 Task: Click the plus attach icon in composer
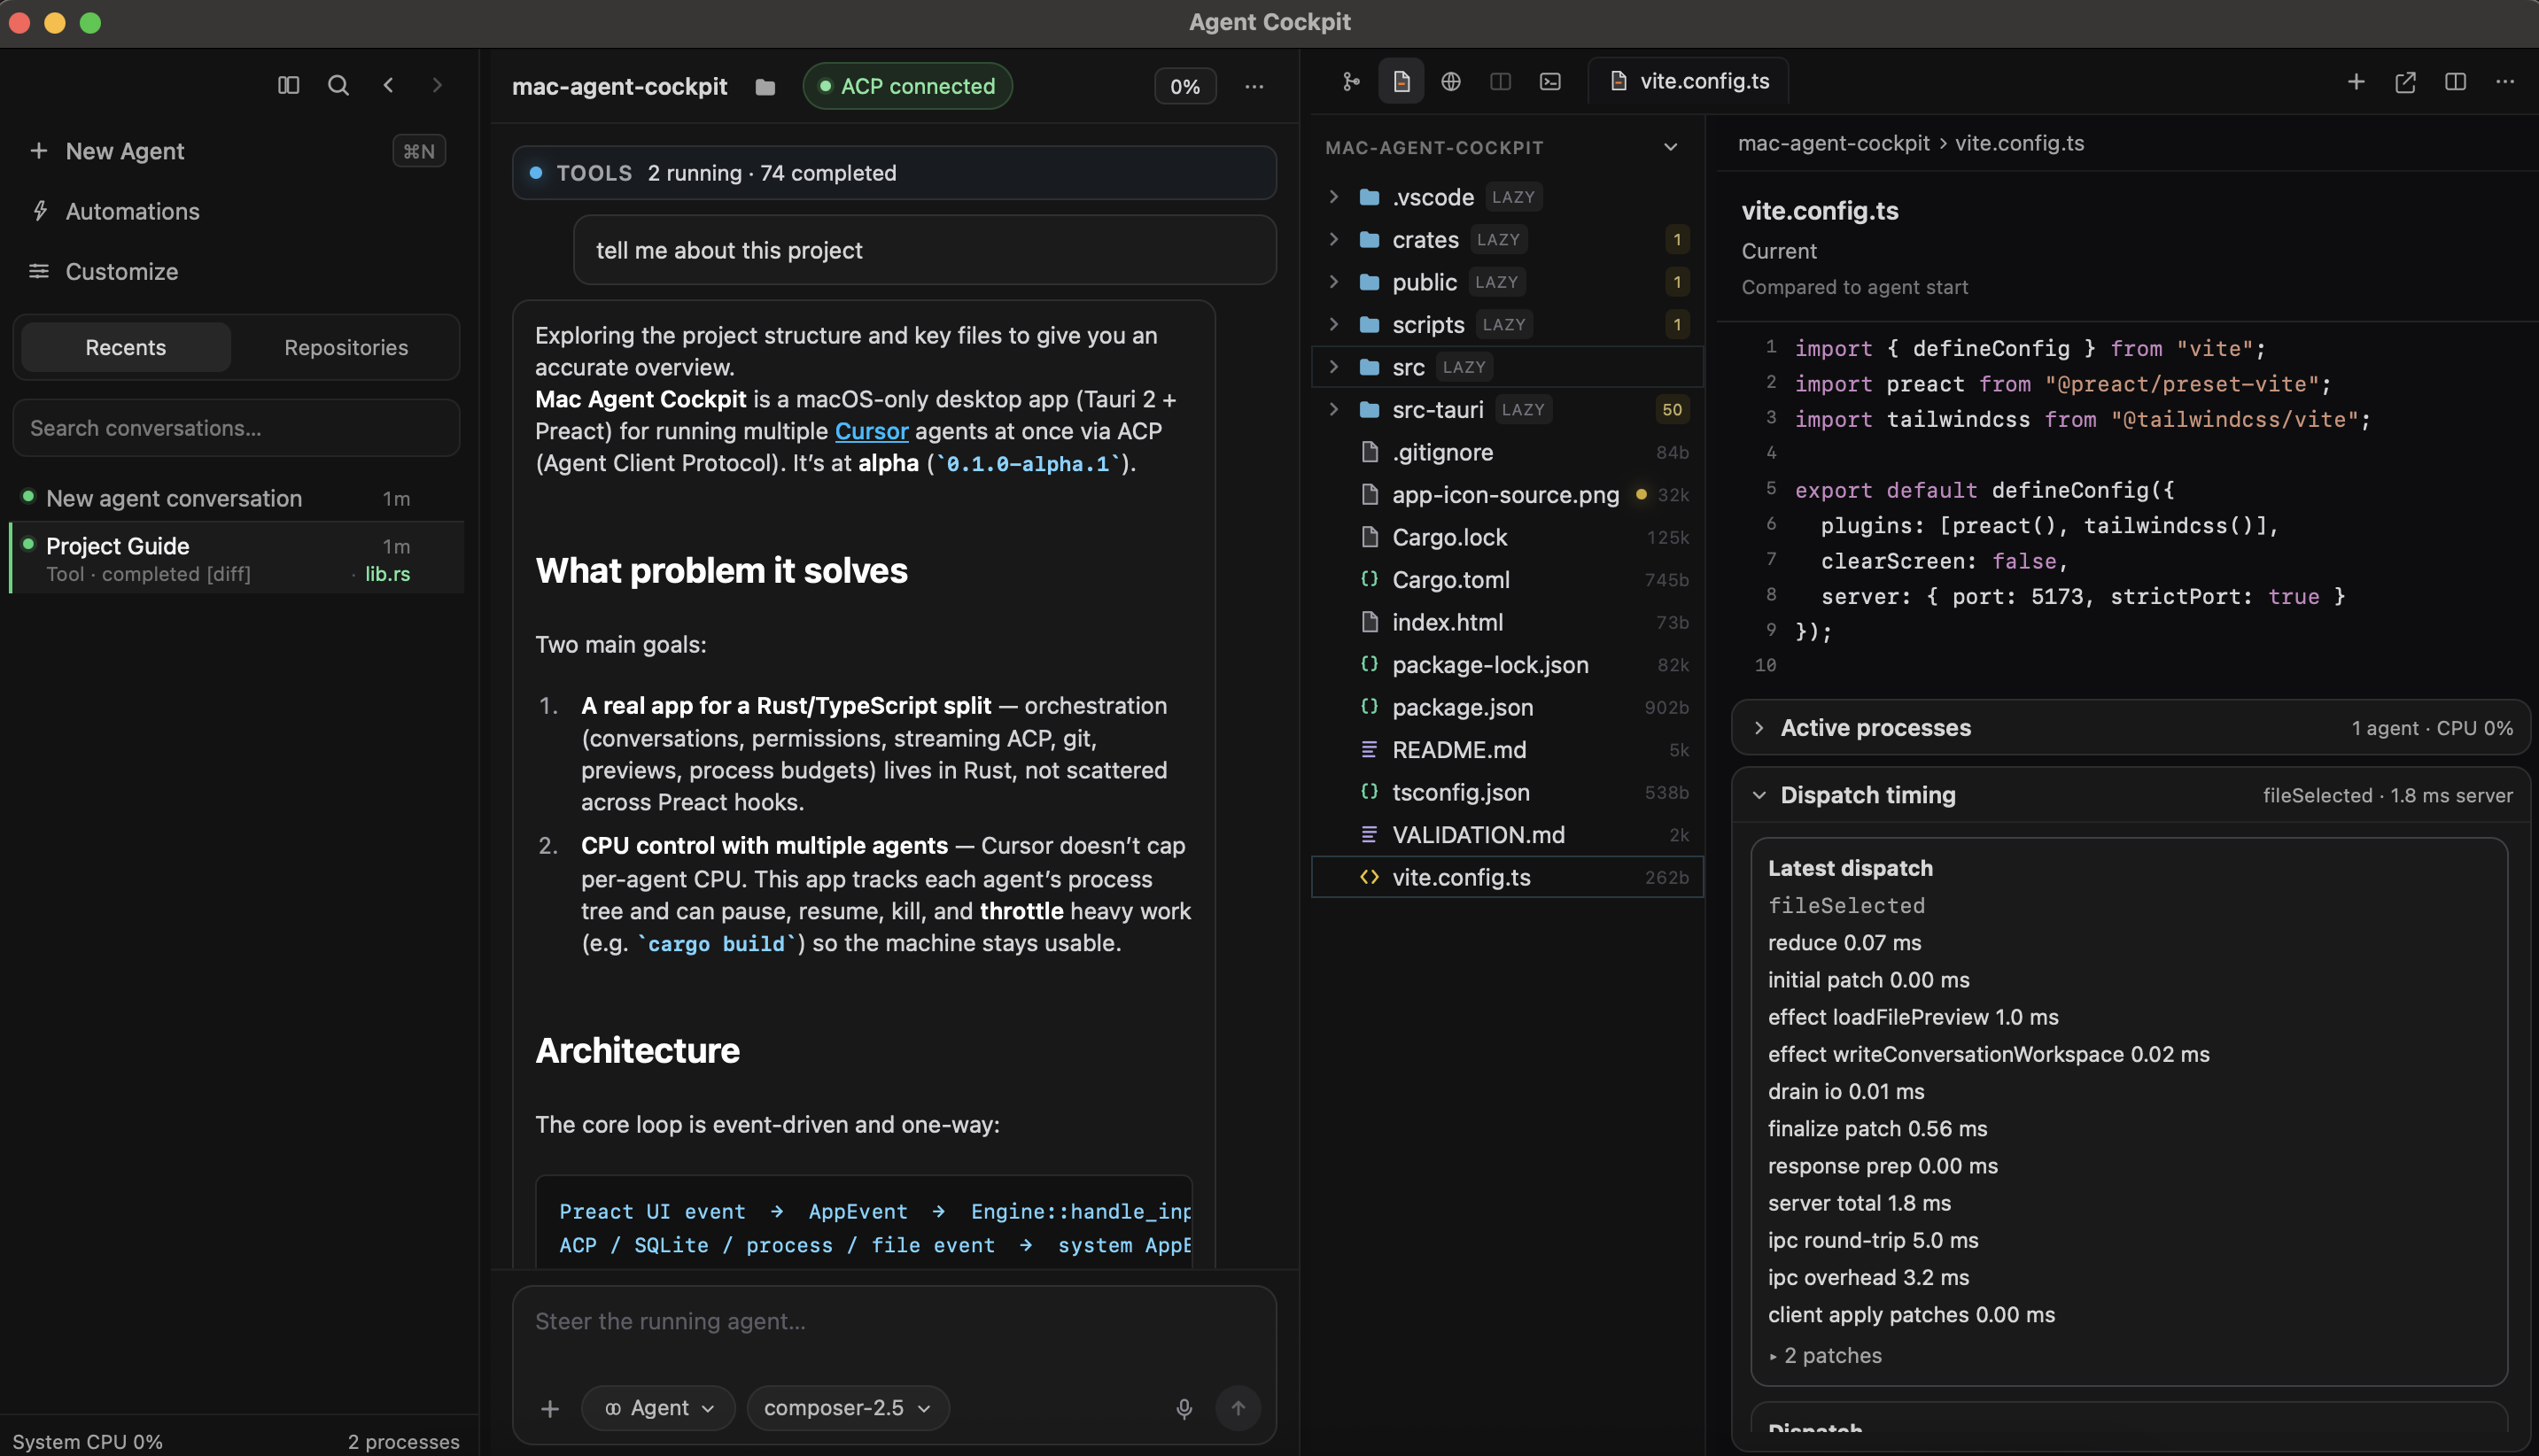[x=550, y=1408]
